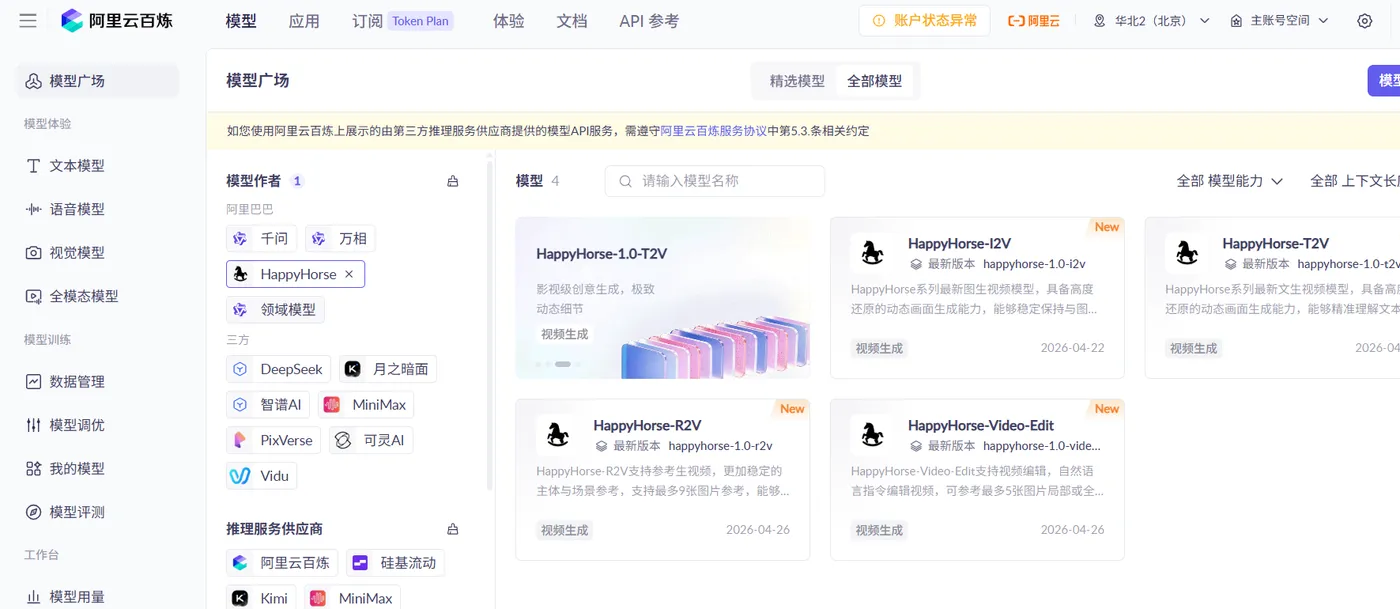Filter provider by Kimi chip
1400x609 pixels.
click(x=261, y=598)
